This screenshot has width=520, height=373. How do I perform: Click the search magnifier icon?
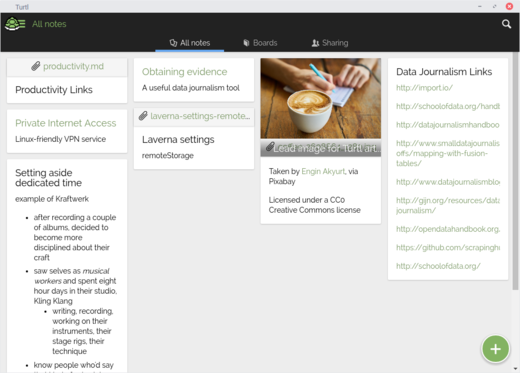tap(506, 24)
